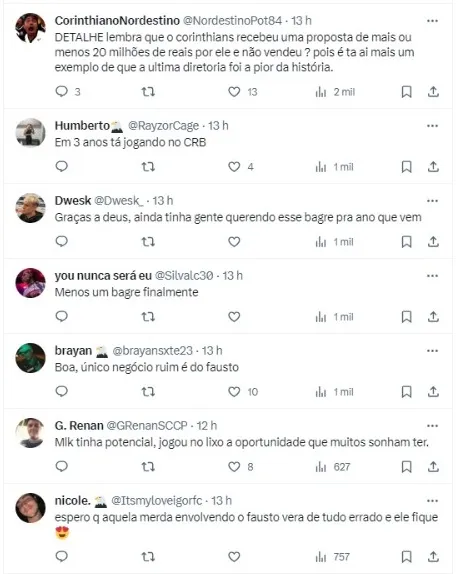Reply to brayan's tweet

62,391
